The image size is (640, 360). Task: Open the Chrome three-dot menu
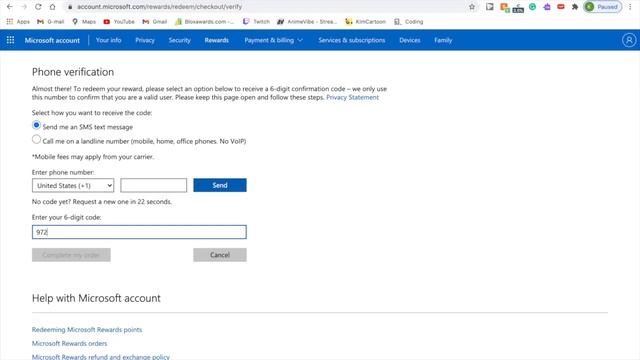[630, 7]
